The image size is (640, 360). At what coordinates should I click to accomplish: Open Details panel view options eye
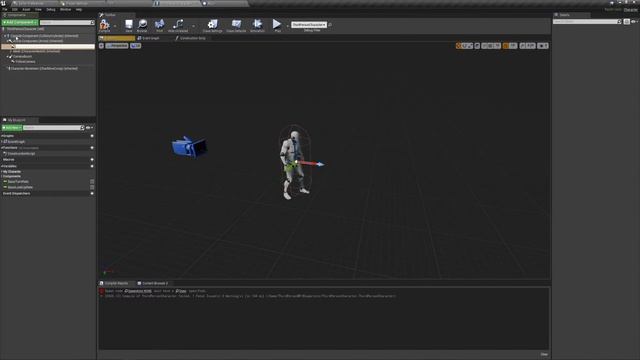[634, 22]
